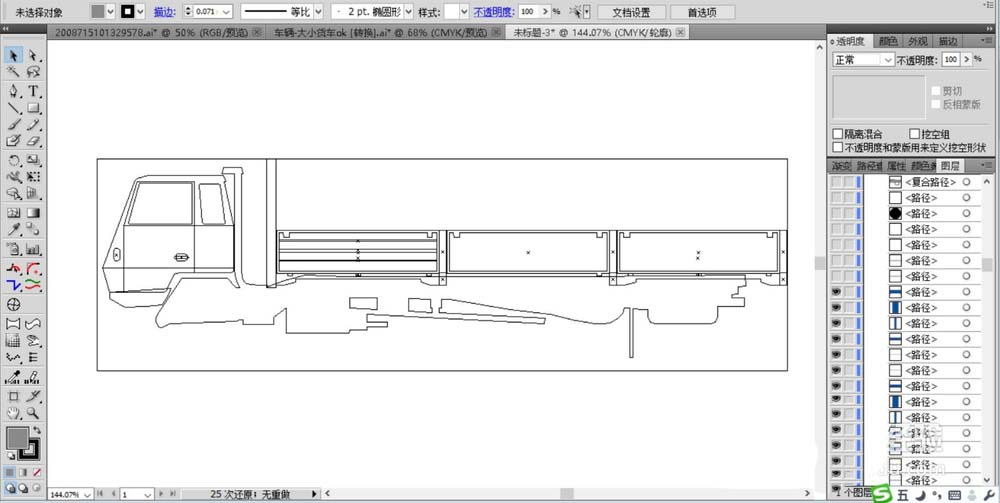
Task: Select the Type tool
Action: point(33,91)
